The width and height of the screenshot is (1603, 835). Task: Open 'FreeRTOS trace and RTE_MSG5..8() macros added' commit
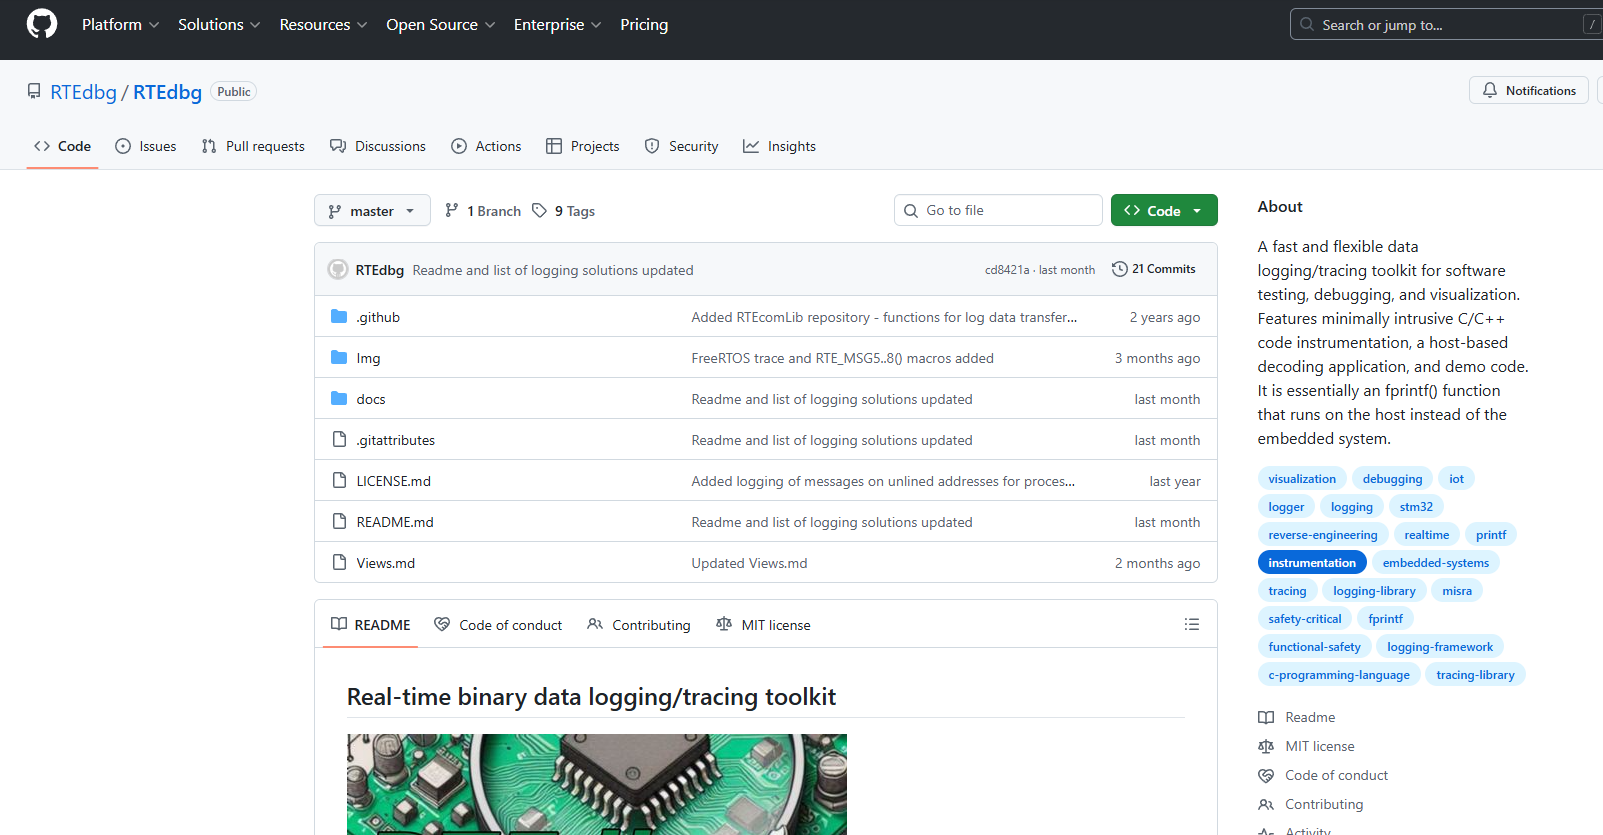(843, 358)
